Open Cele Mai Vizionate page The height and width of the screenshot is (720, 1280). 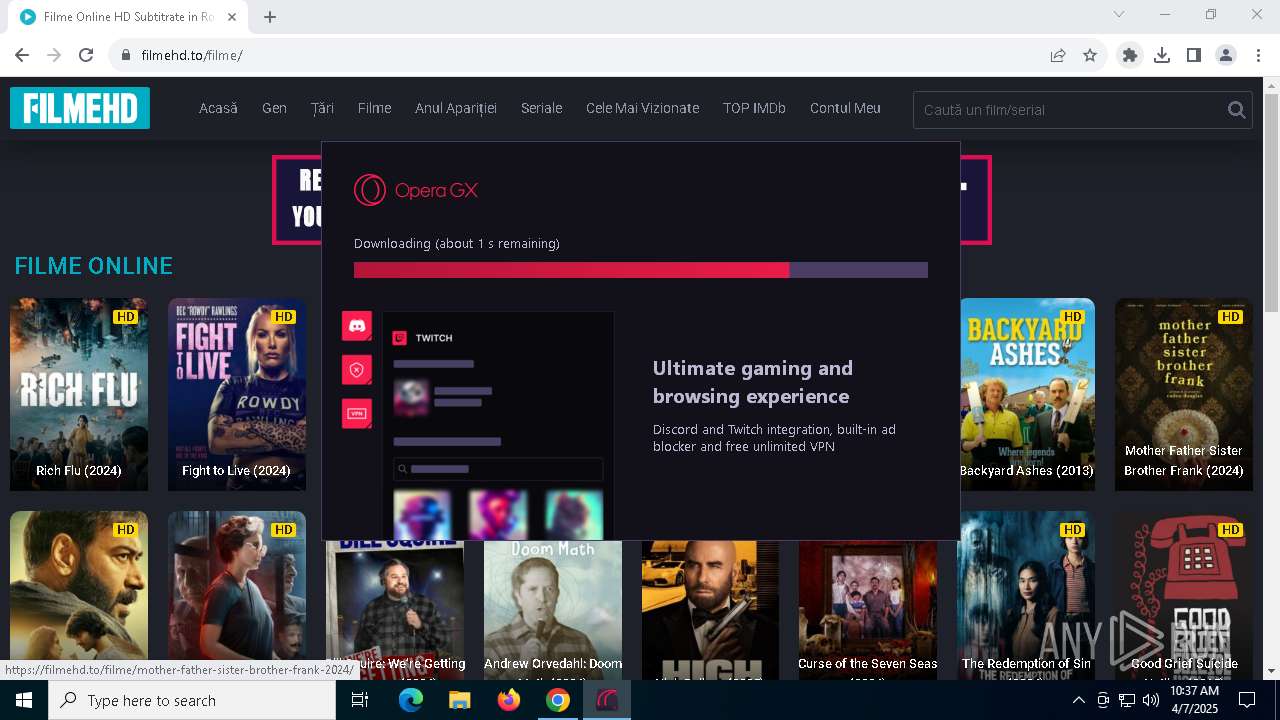coord(642,108)
